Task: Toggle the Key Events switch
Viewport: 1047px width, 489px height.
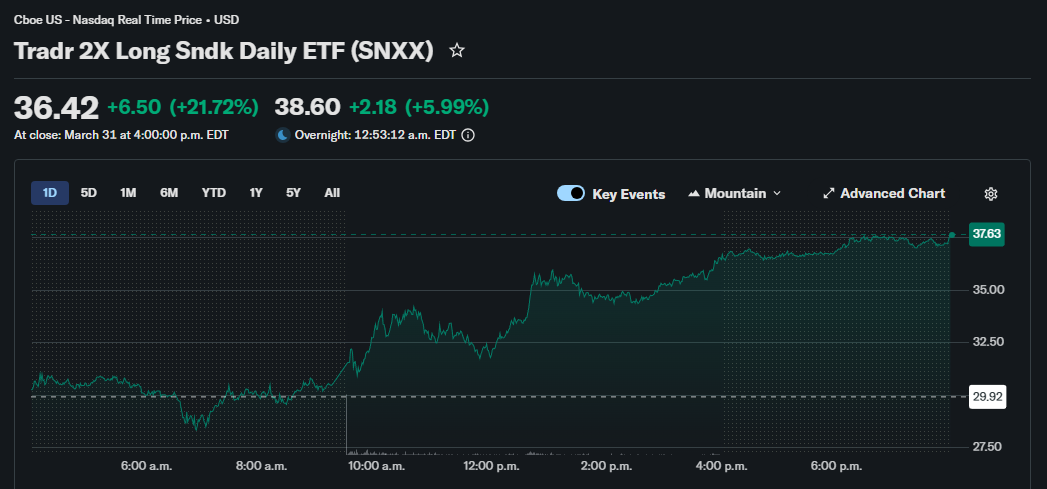Action: (x=571, y=194)
